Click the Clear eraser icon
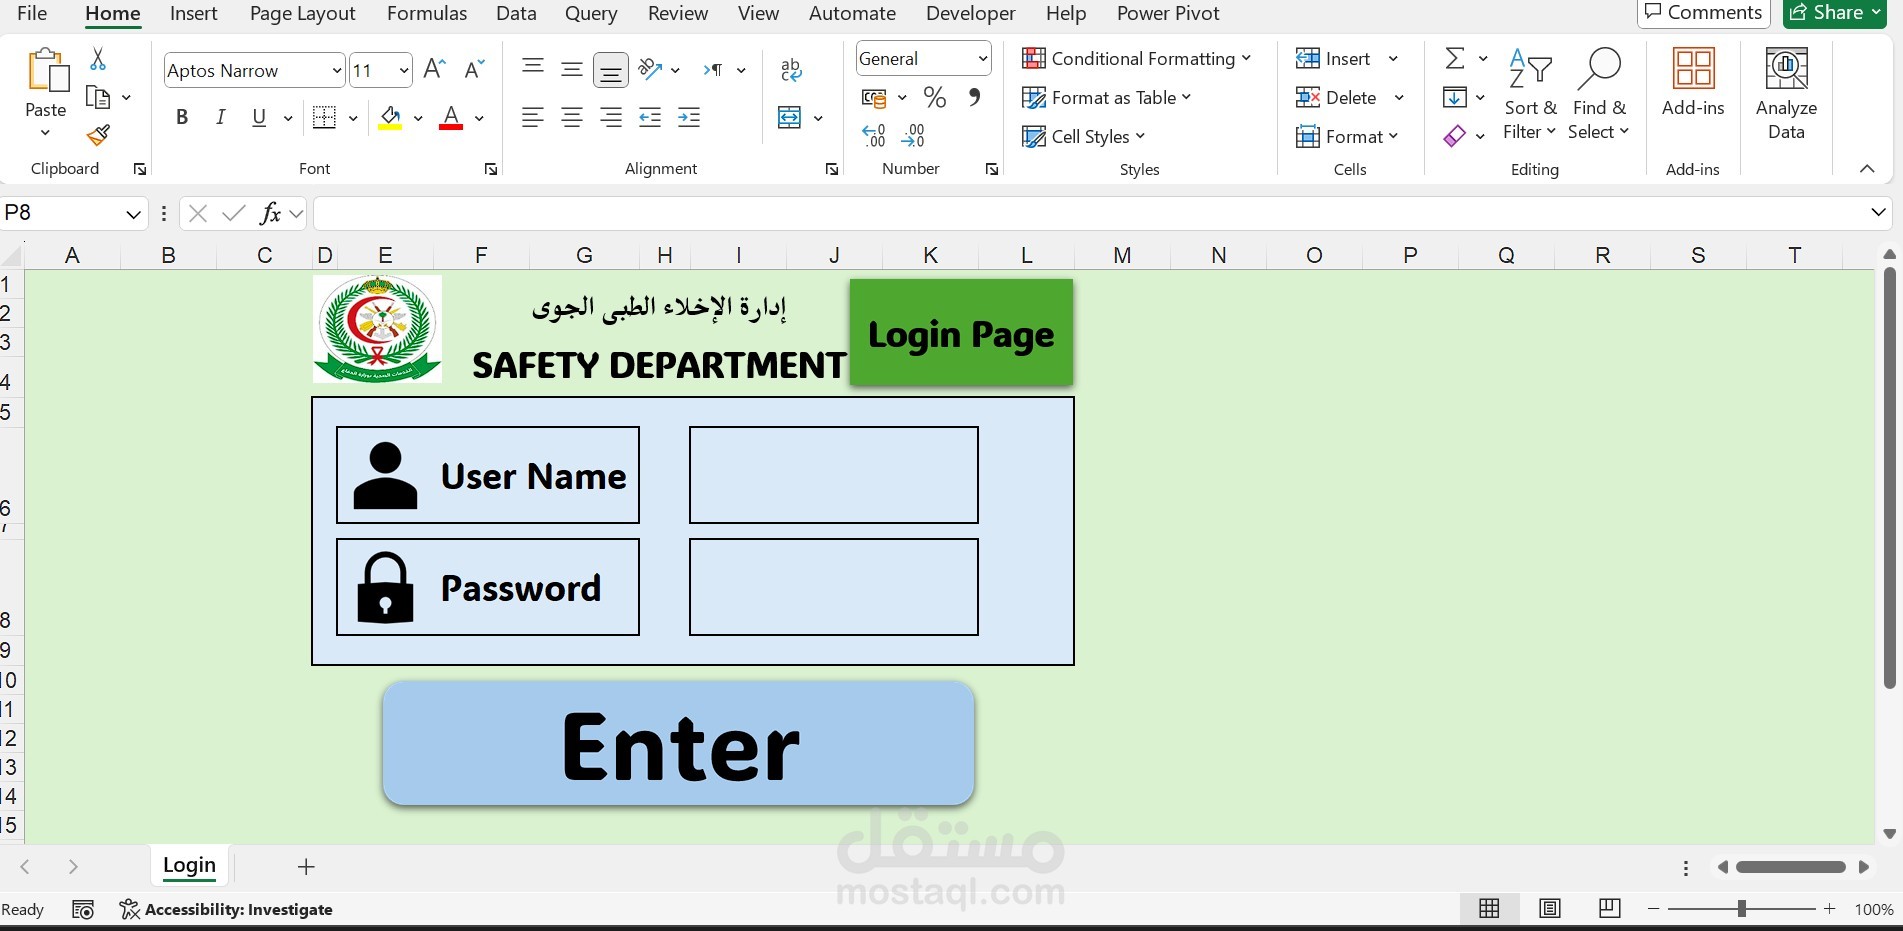 tap(1455, 135)
